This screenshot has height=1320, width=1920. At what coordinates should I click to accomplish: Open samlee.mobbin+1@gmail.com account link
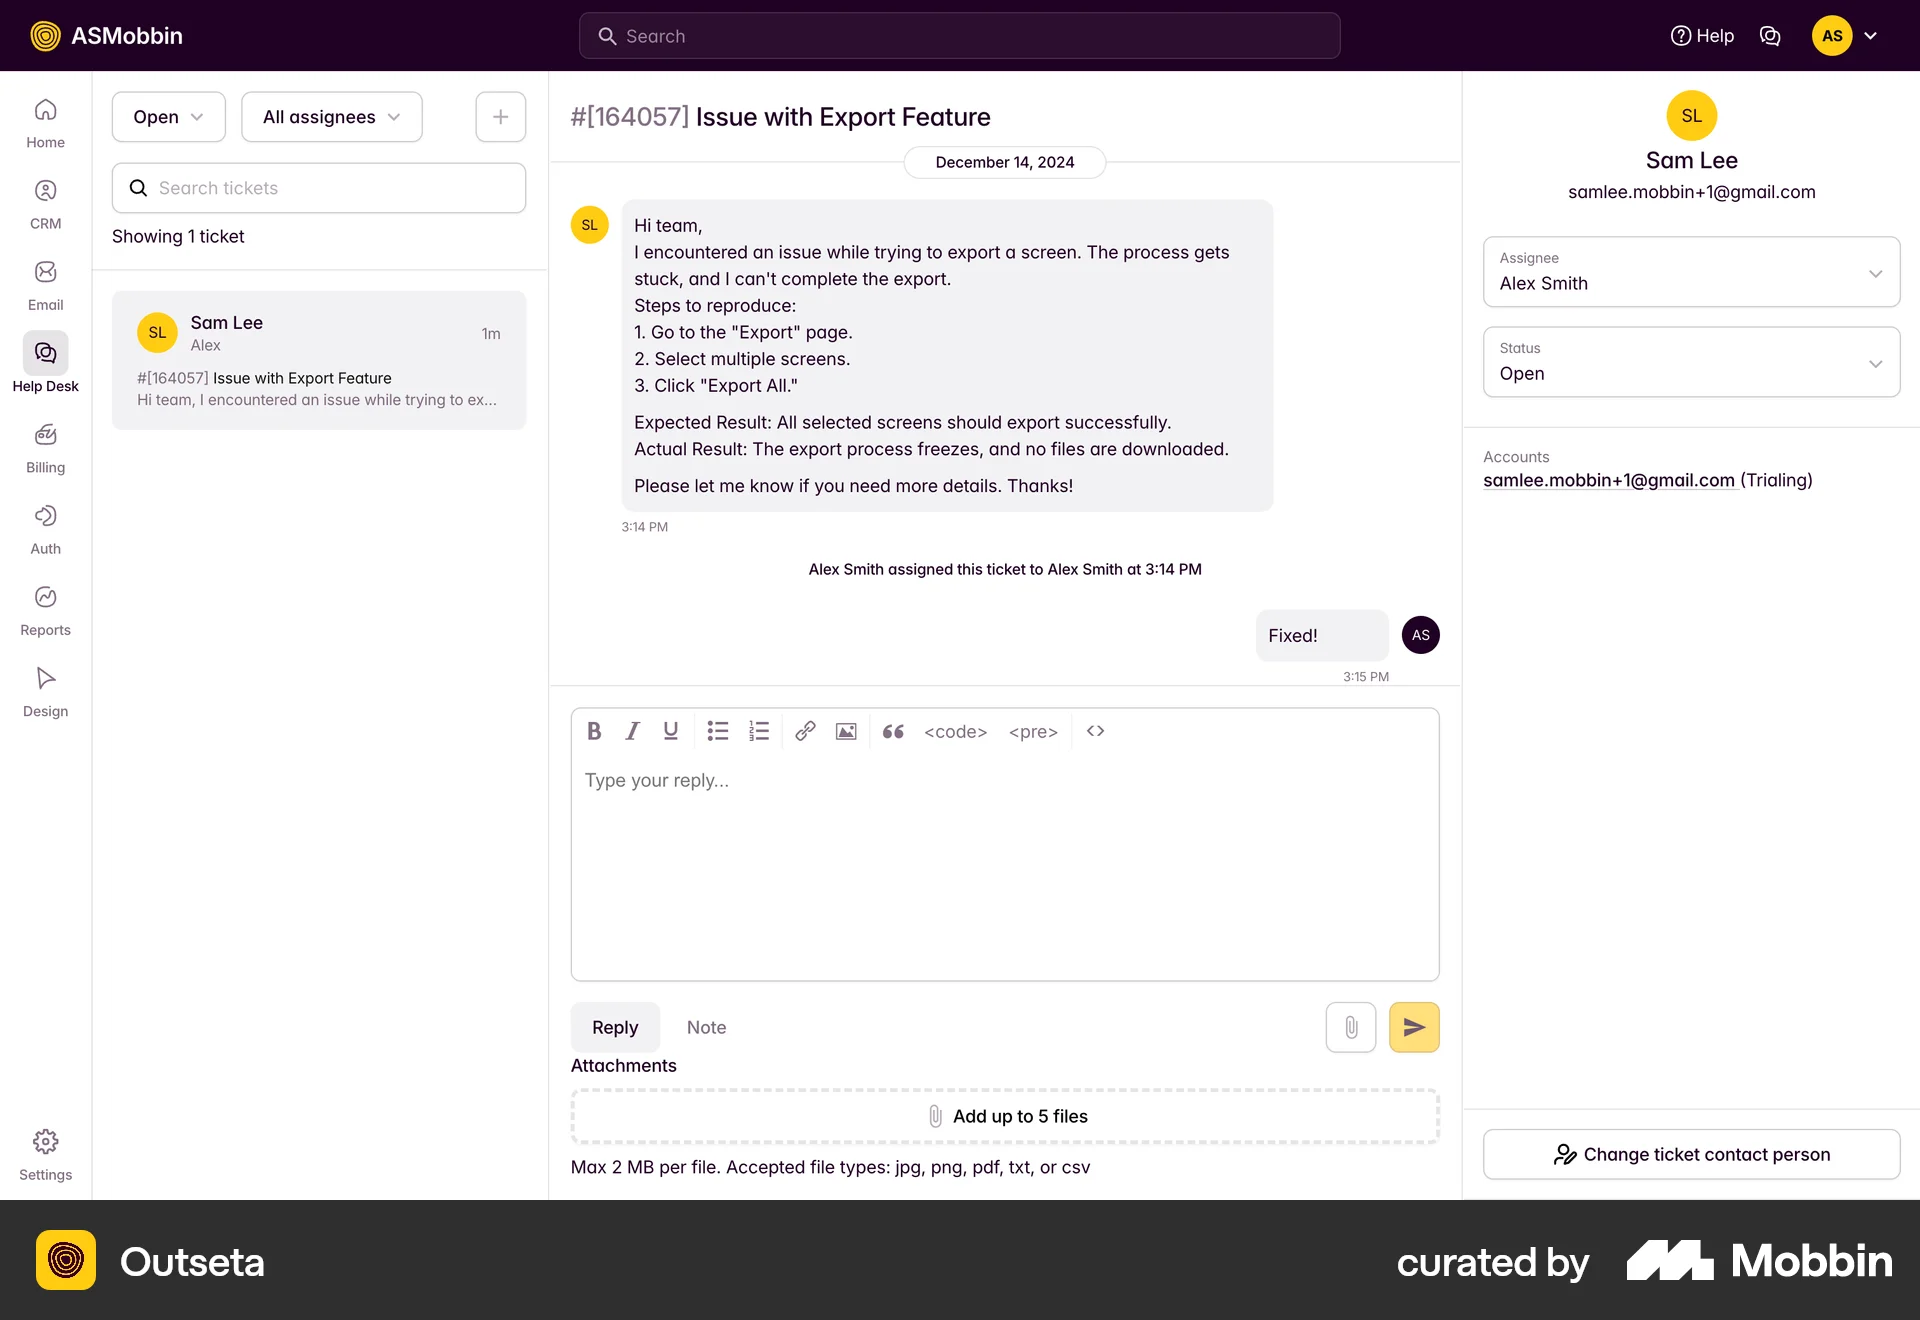pyautogui.click(x=1609, y=480)
